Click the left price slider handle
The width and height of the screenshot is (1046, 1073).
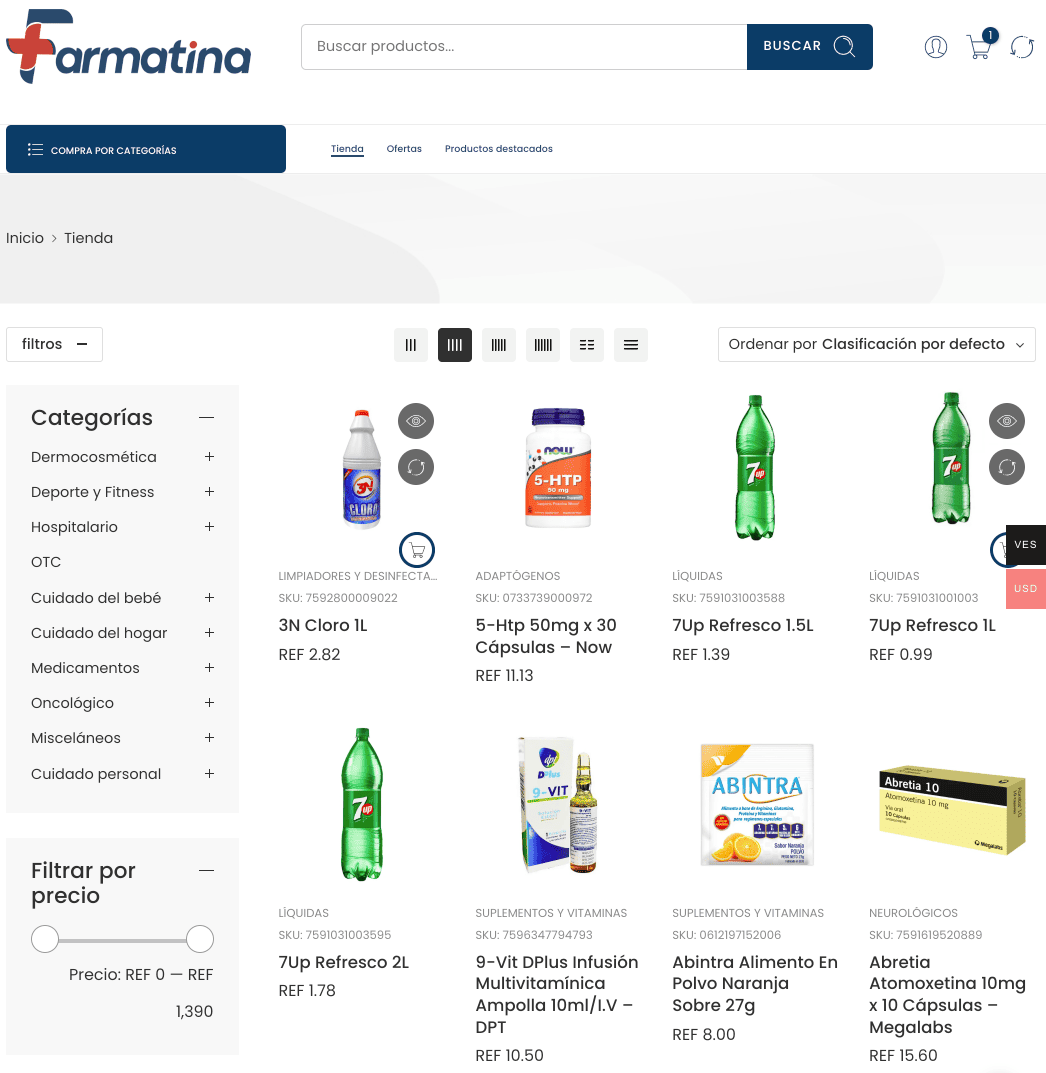tap(45, 939)
